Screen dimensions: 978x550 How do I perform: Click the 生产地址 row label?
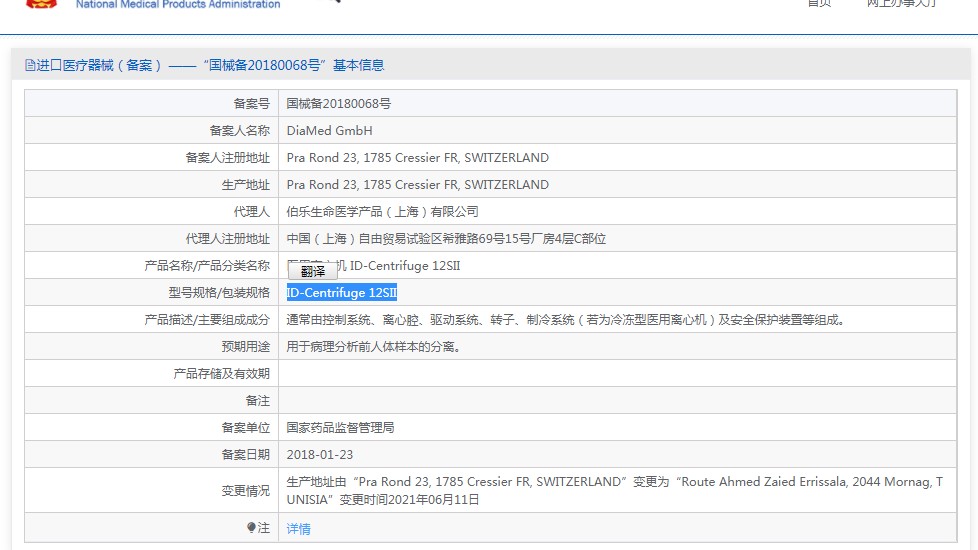tap(246, 185)
